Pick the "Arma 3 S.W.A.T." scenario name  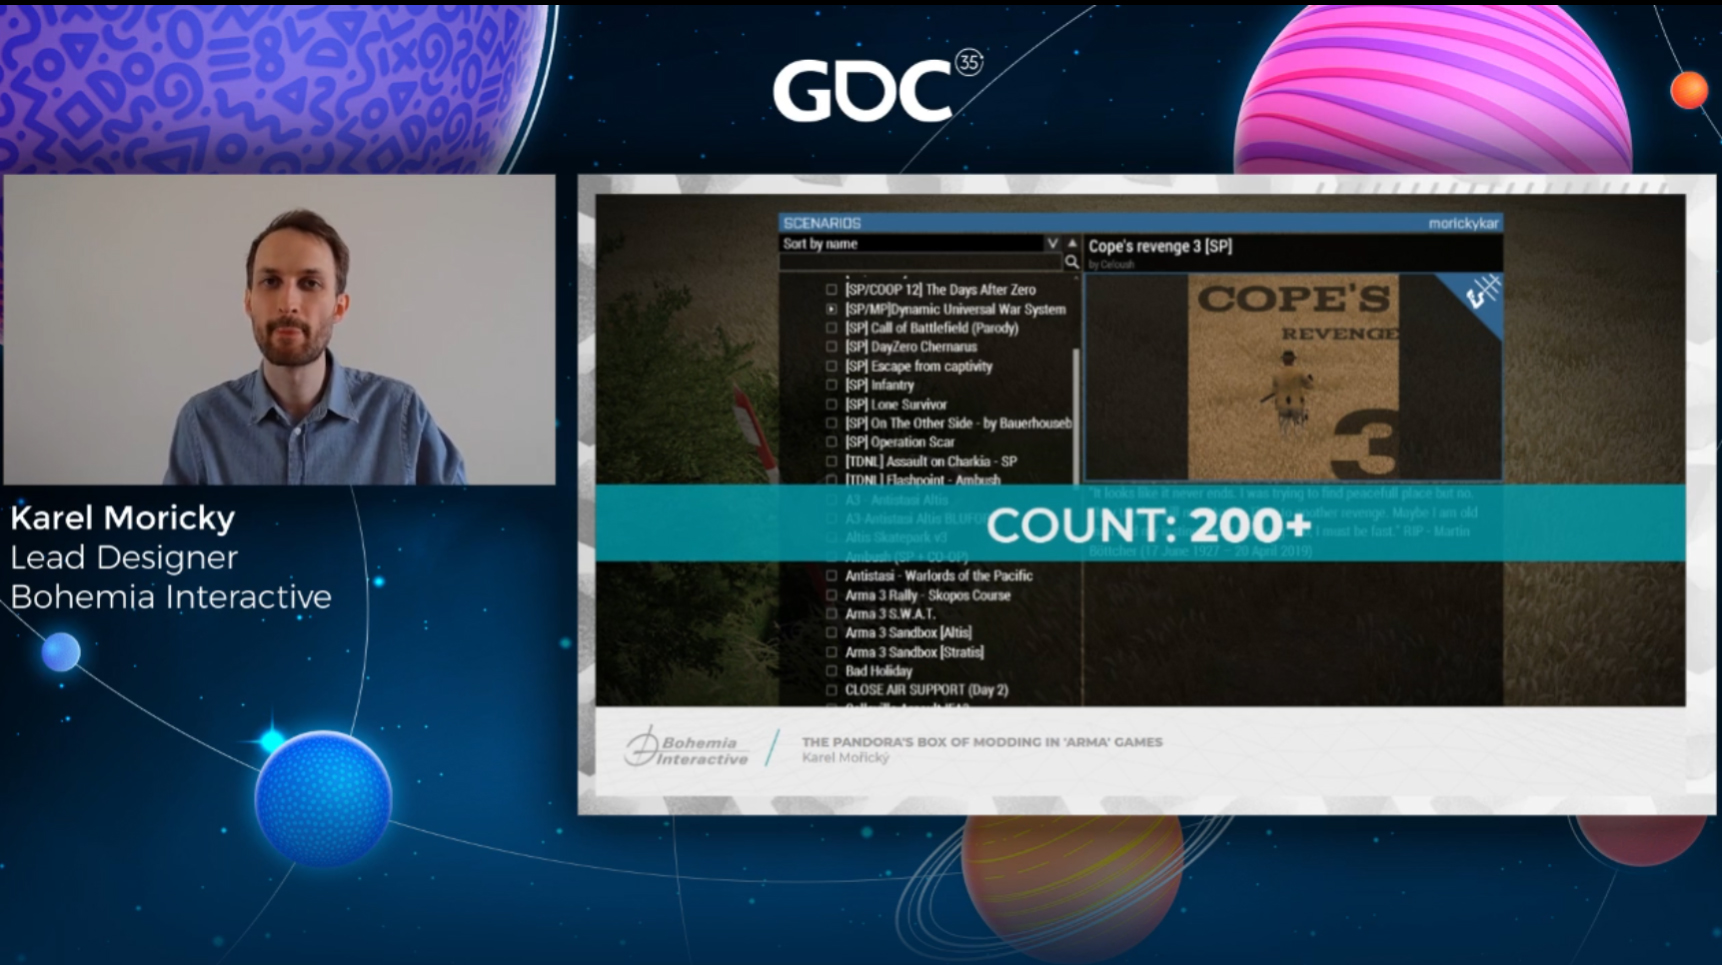tap(890, 614)
